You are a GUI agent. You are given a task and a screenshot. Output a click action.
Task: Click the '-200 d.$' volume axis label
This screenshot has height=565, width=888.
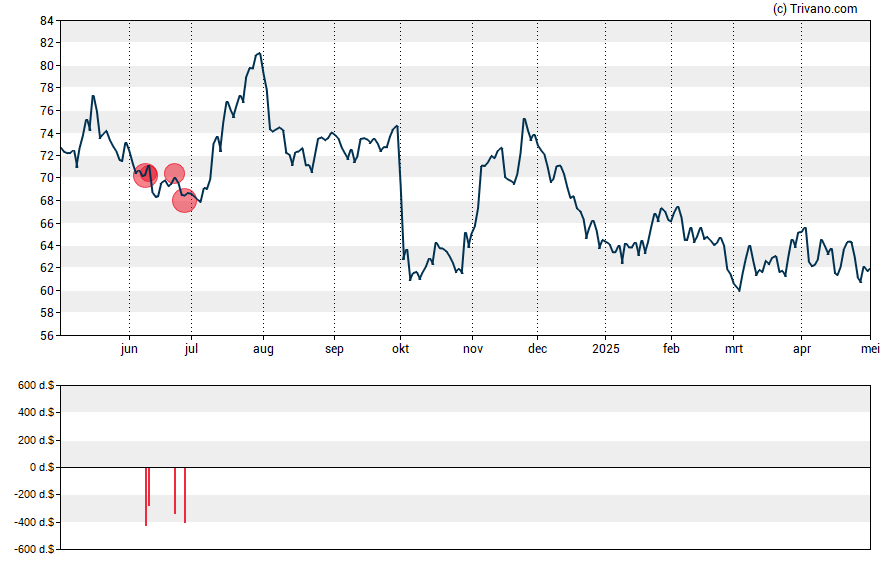click(x=34, y=494)
